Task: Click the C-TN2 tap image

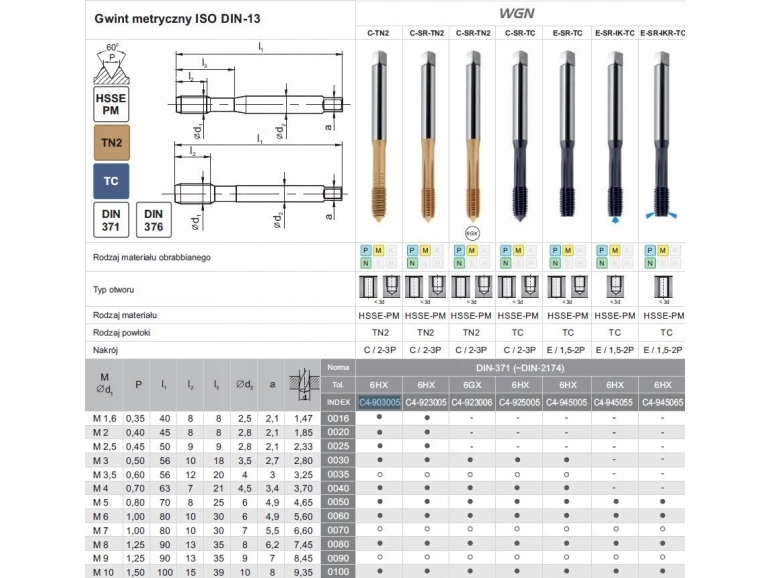Action: (379, 136)
